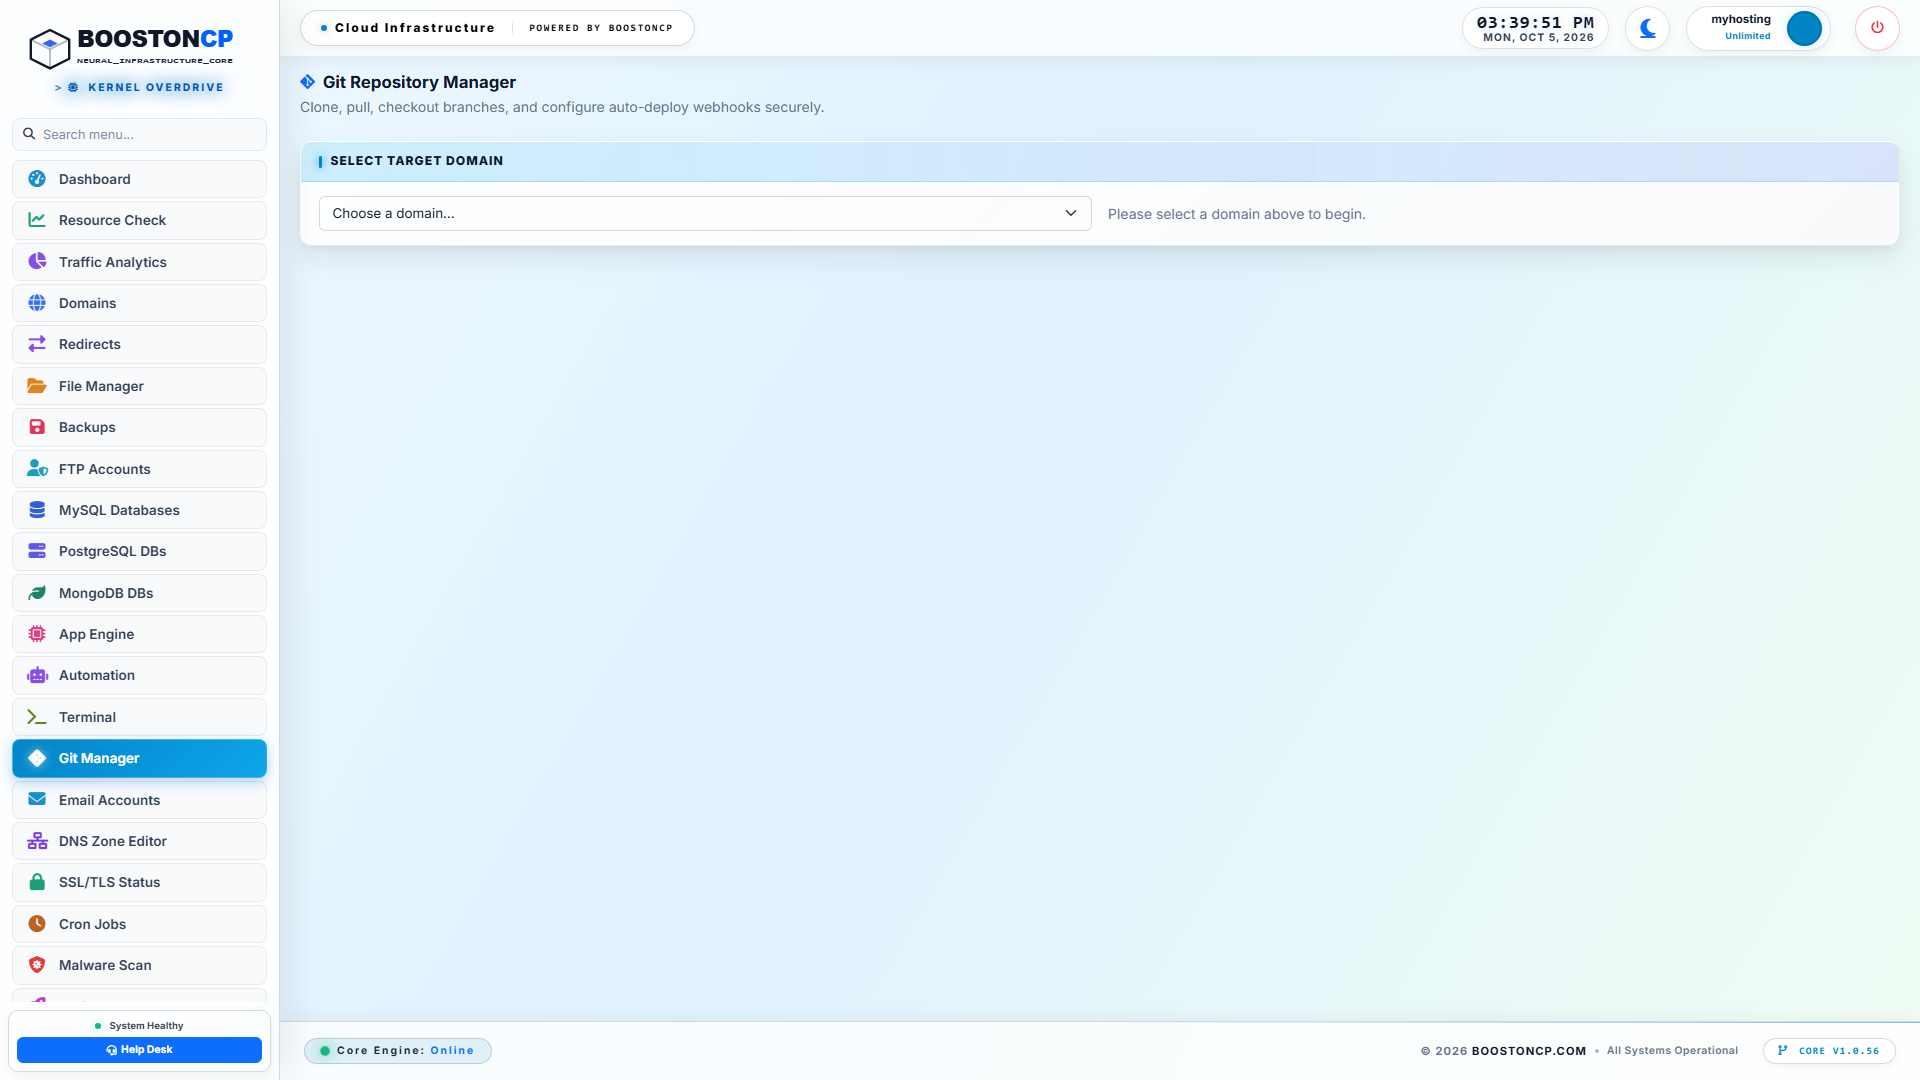Focus the Search menu input field
1920x1080 pixels.
(139, 134)
